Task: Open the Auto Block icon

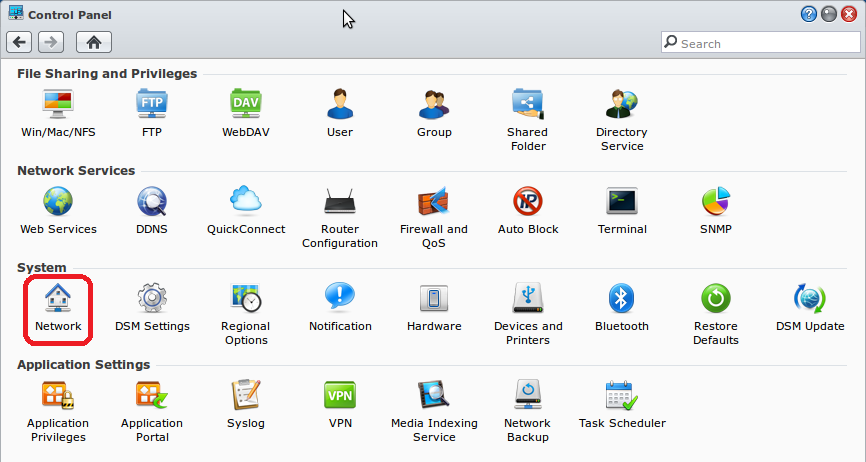Action: pyautogui.click(x=528, y=201)
